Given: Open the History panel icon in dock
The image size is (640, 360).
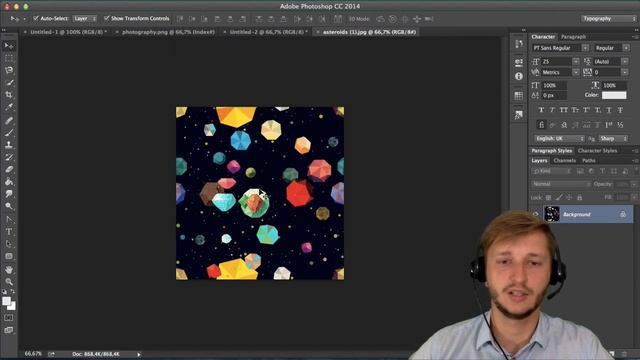Looking at the screenshot, I should click(519, 44).
